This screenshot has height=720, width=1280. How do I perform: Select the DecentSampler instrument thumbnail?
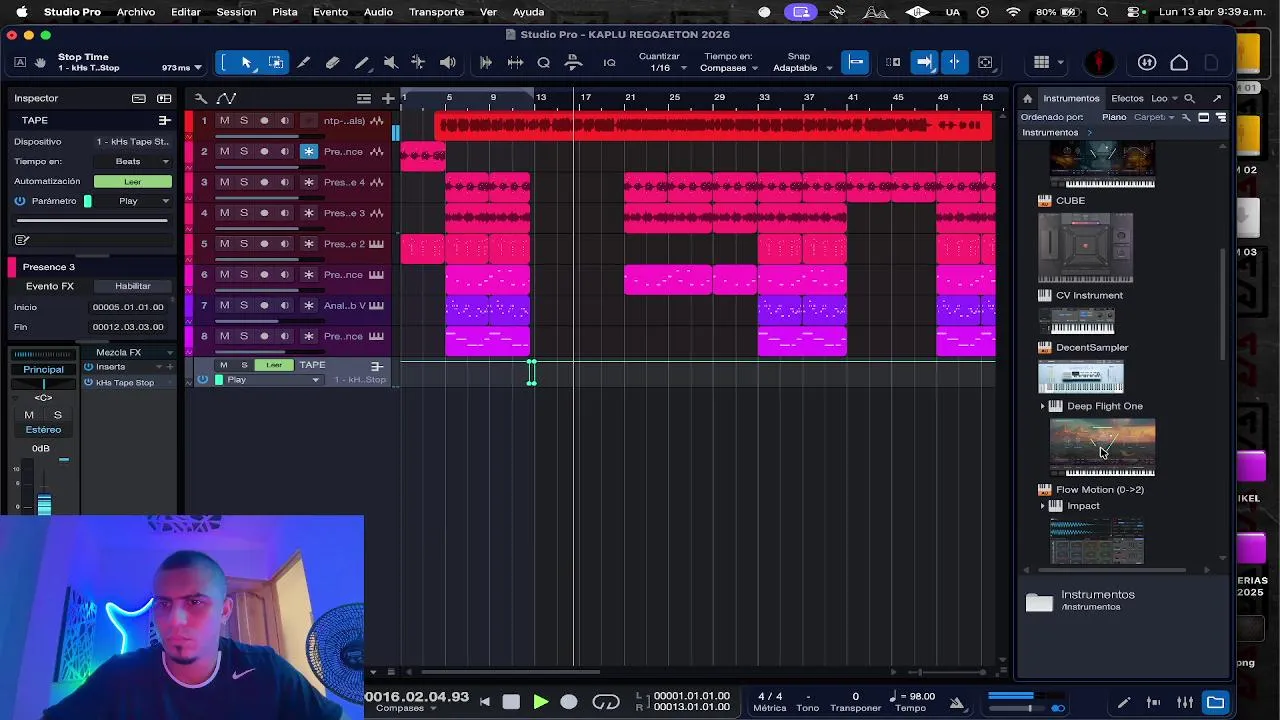click(1081, 378)
